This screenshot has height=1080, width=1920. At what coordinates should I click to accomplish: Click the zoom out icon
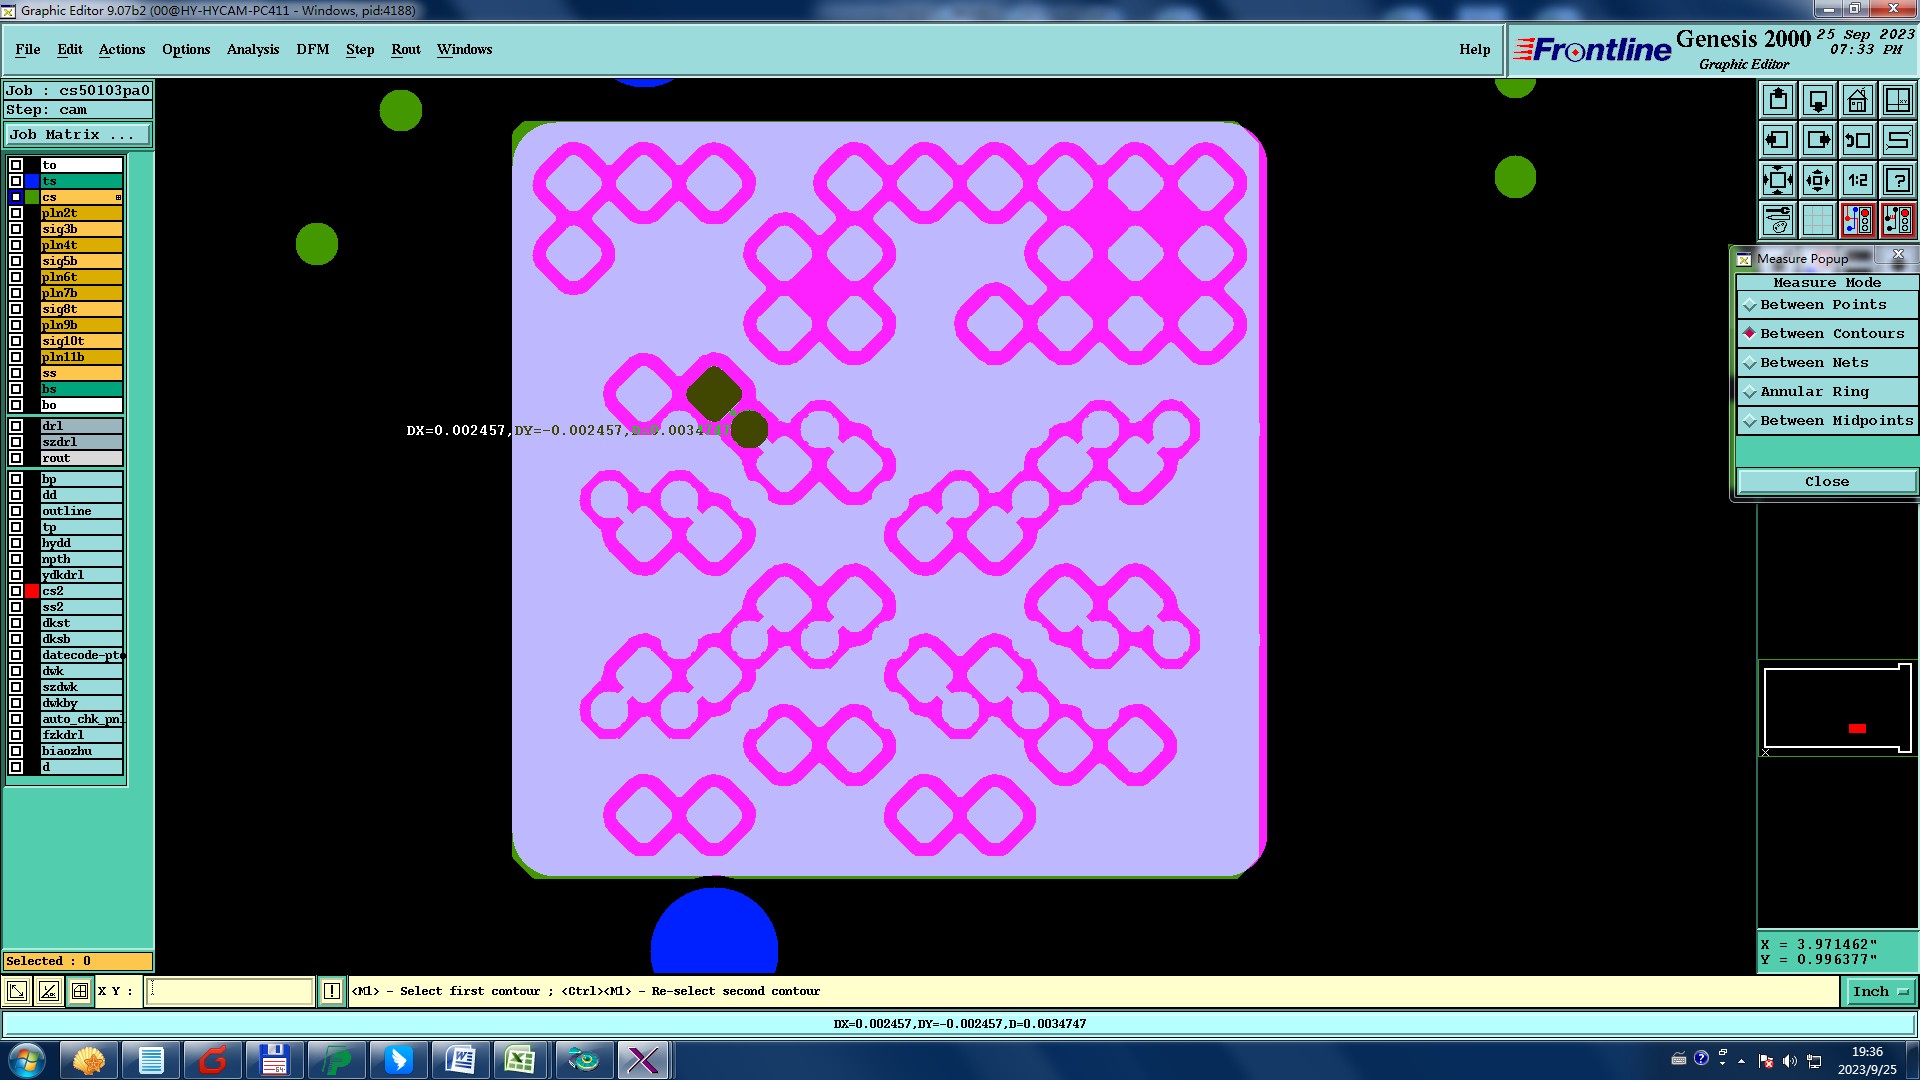[x=1817, y=180]
